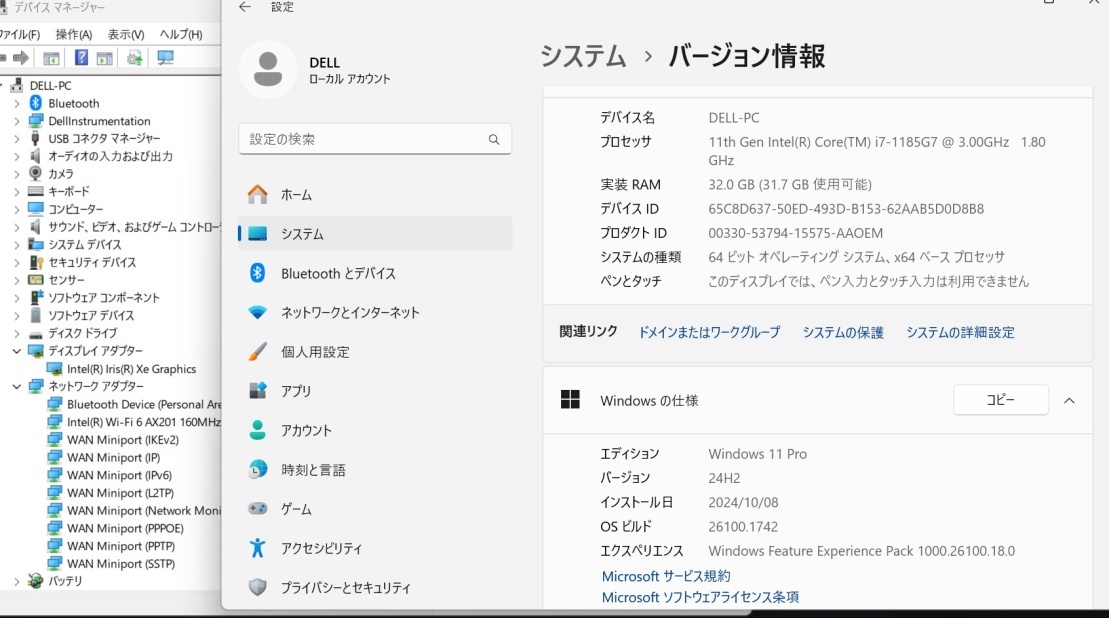1109x618 pixels.
Task: Expand the カメラ node in Device Manager
Action: [17, 174]
